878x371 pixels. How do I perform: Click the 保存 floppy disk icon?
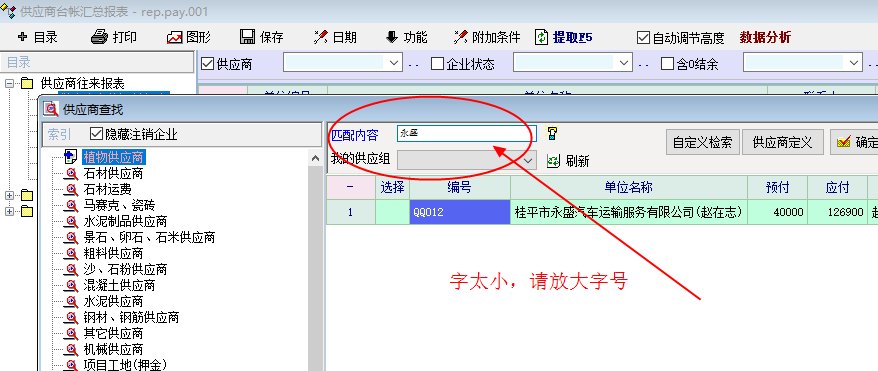(248, 37)
